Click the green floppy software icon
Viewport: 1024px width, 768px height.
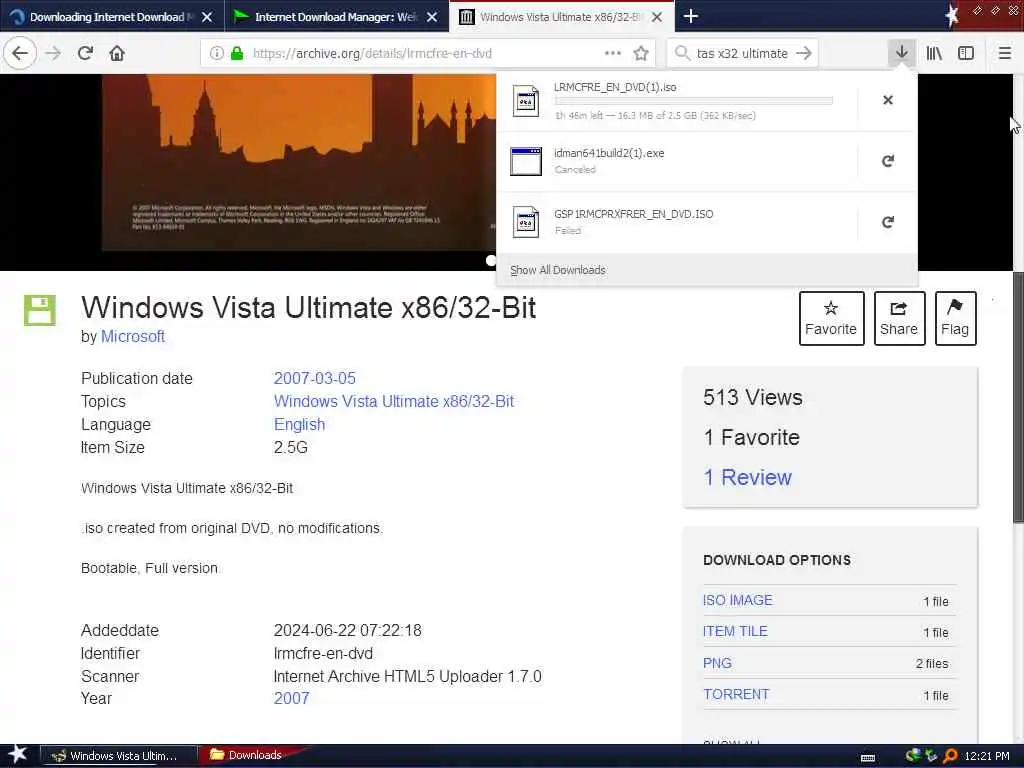pos(40,310)
